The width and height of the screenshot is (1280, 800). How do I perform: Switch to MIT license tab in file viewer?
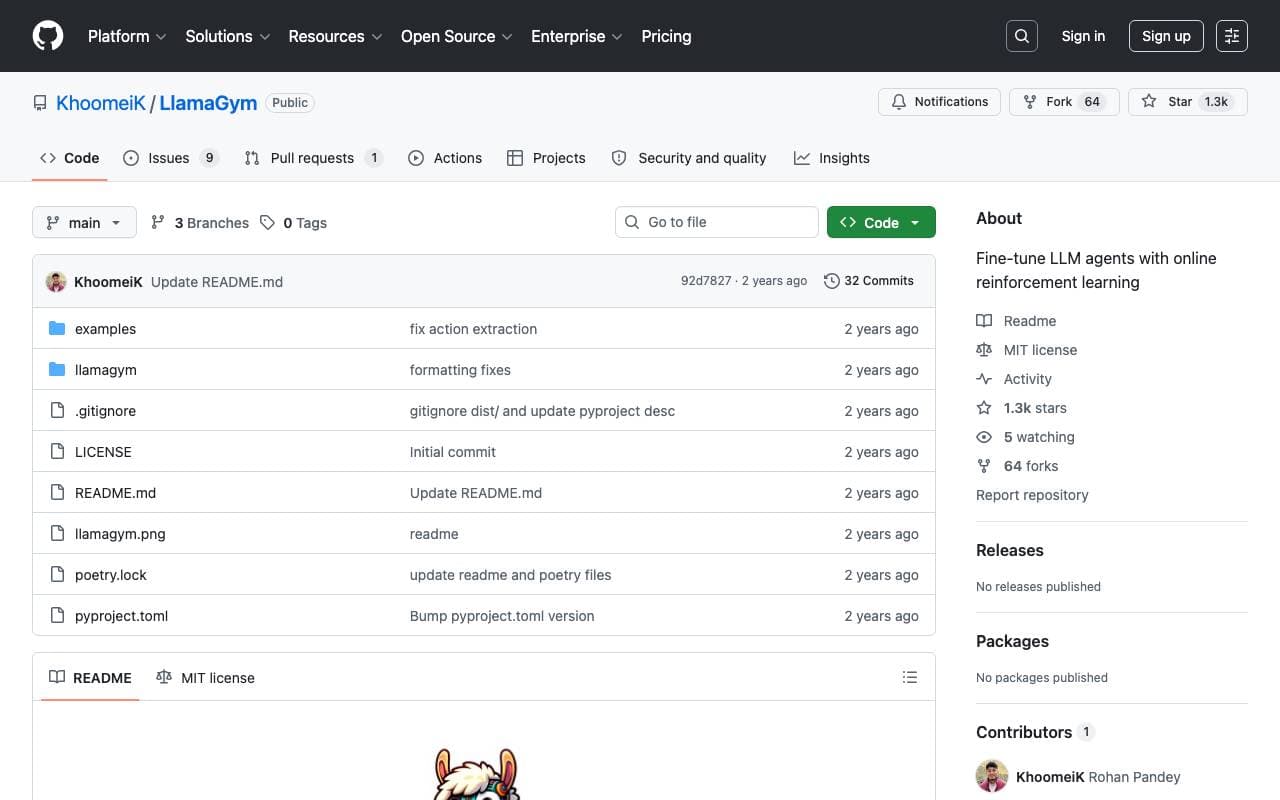coord(205,678)
